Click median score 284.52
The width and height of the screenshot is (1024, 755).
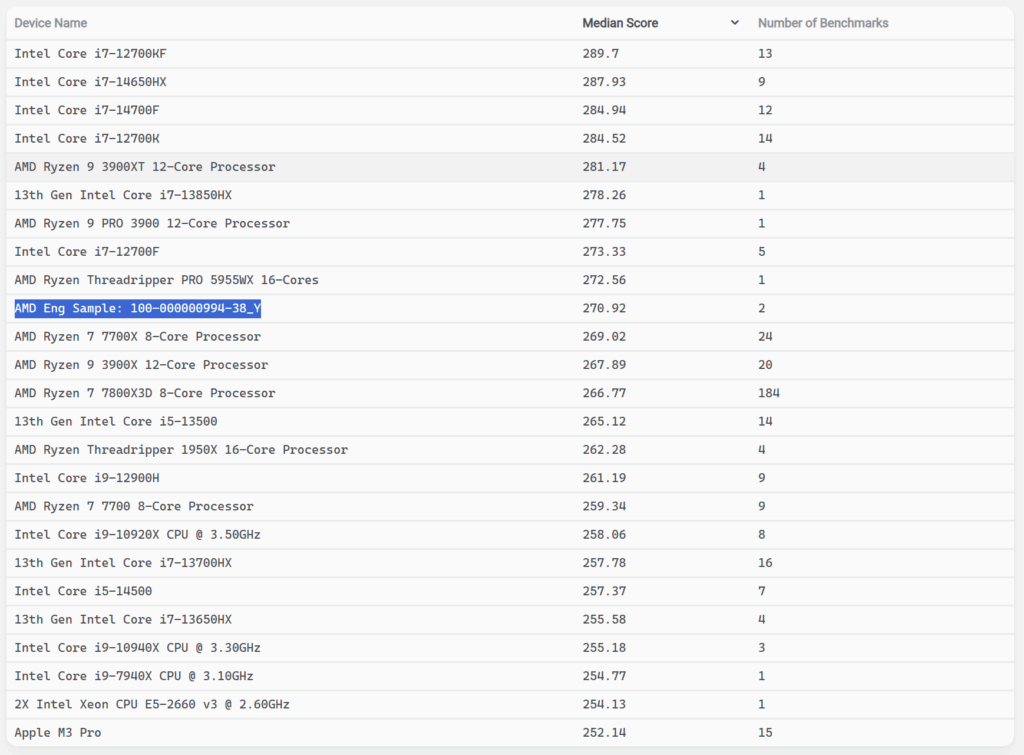pyautogui.click(x=604, y=138)
